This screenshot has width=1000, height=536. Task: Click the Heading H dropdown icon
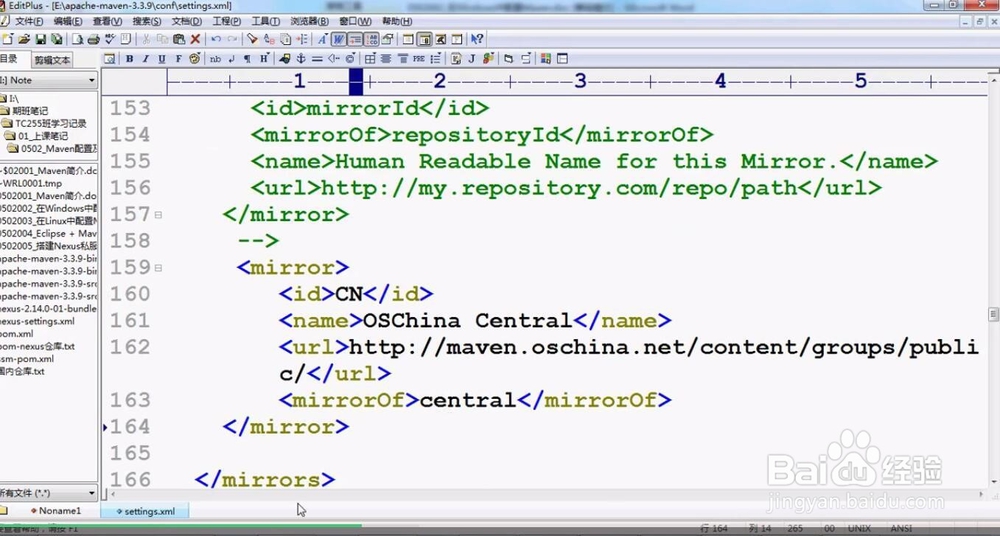coord(263,59)
